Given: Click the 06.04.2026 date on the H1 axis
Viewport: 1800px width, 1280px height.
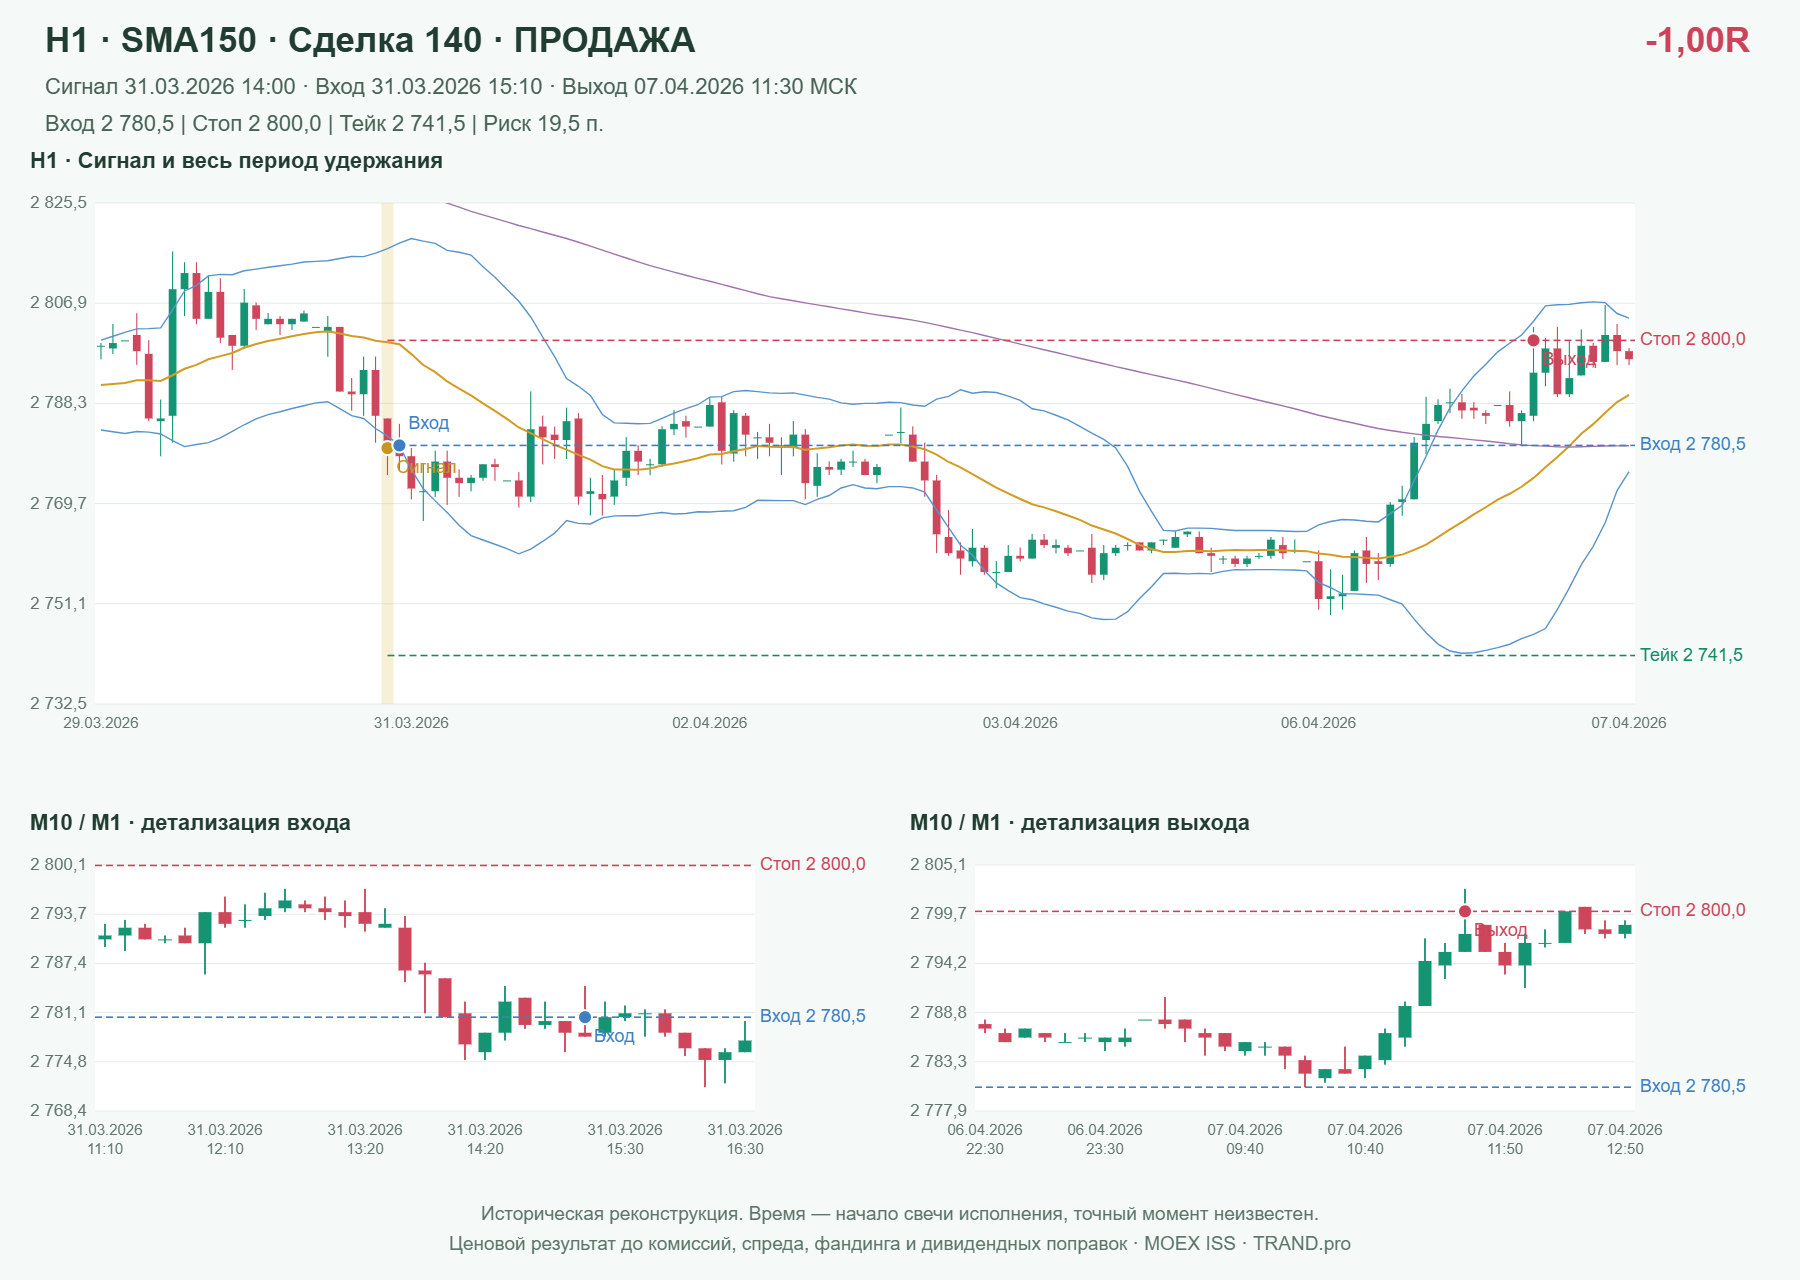Looking at the screenshot, I should tap(1318, 723).
